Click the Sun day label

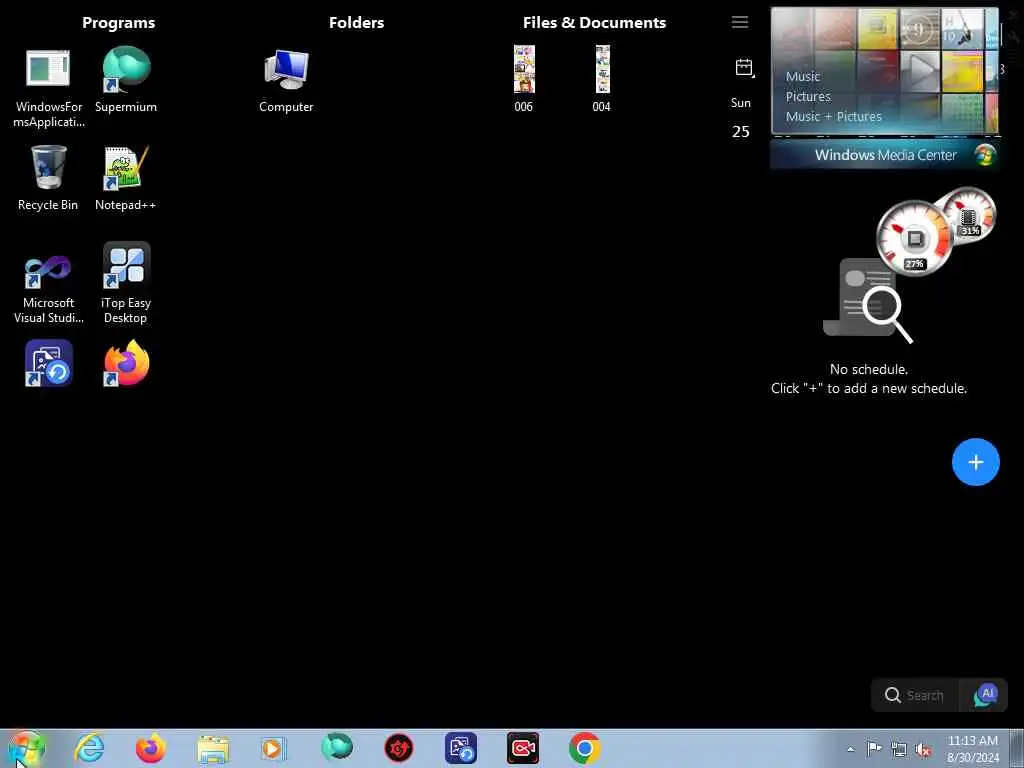[x=741, y=103]
